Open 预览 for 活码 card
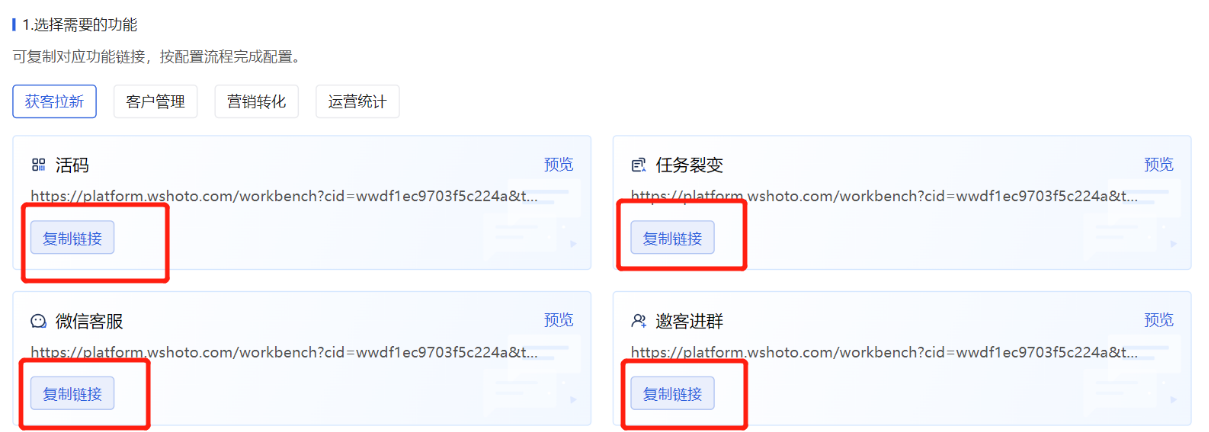 559,164
